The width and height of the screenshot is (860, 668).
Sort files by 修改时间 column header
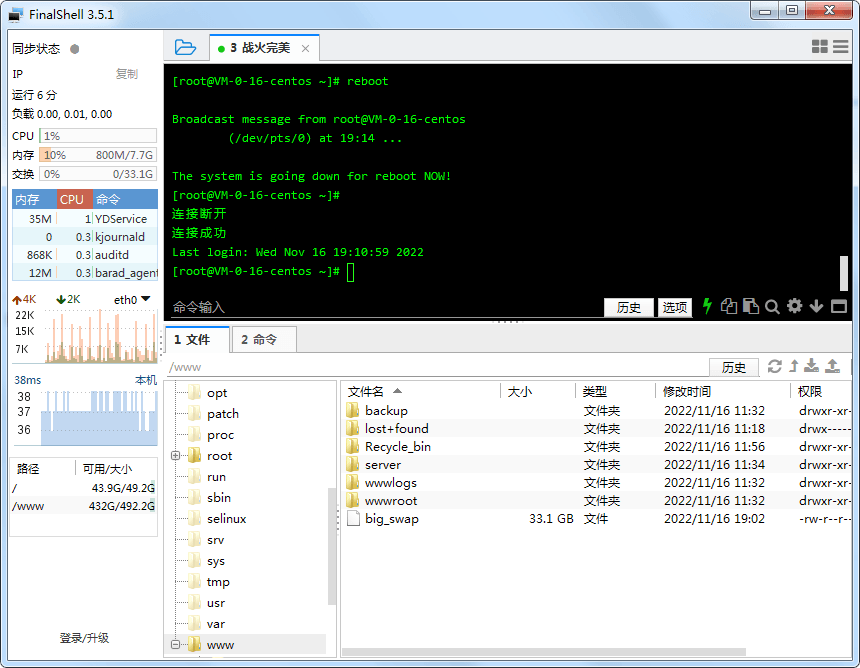click(x=722, y=392)
